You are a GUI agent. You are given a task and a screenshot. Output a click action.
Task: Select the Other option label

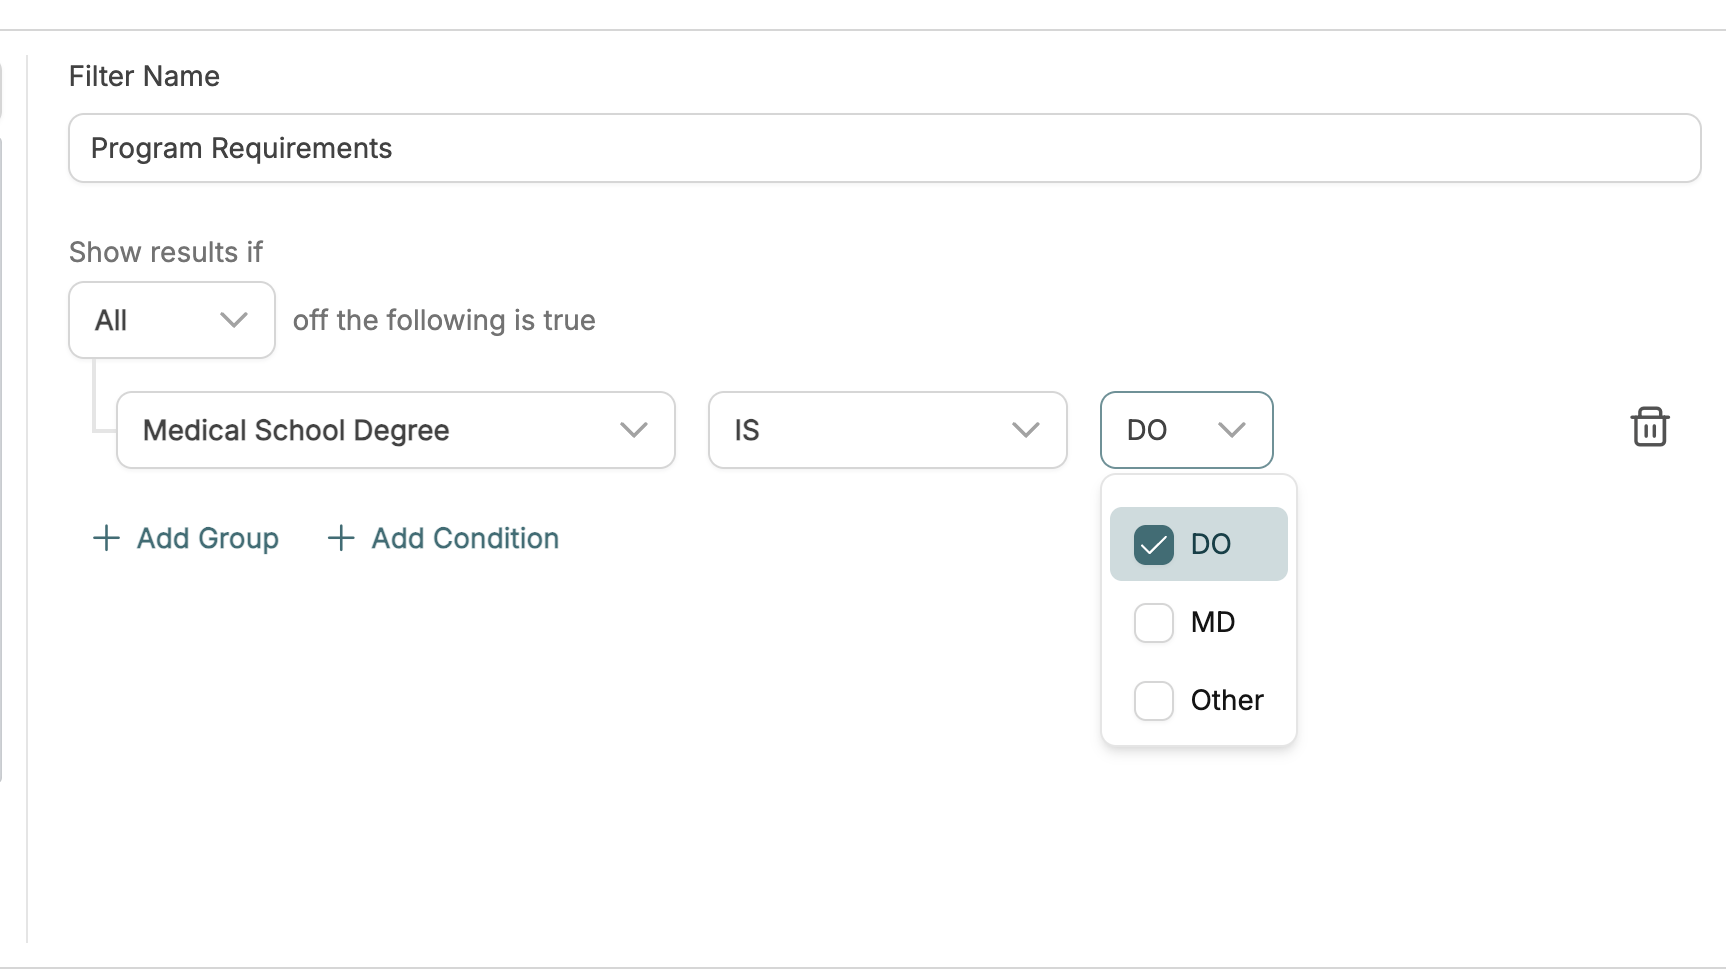click(x=1227, y=700)
